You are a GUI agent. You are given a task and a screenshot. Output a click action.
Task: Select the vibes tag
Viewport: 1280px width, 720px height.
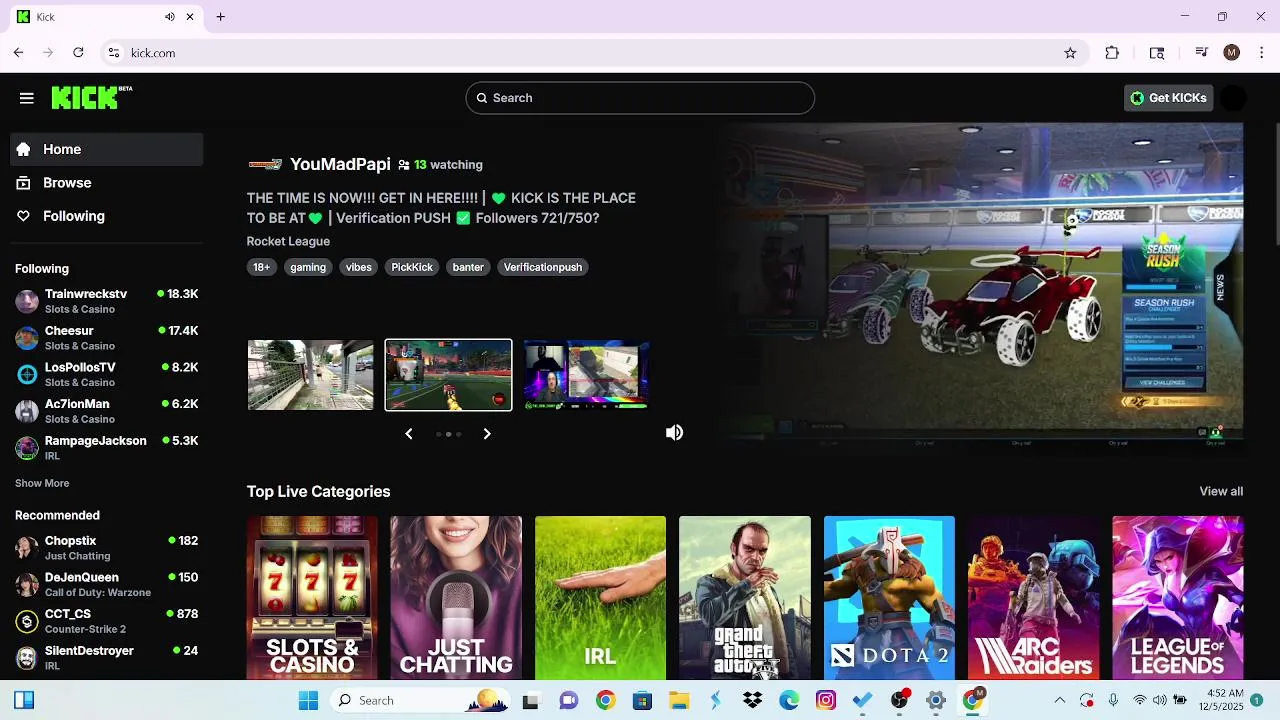[358, 267]
